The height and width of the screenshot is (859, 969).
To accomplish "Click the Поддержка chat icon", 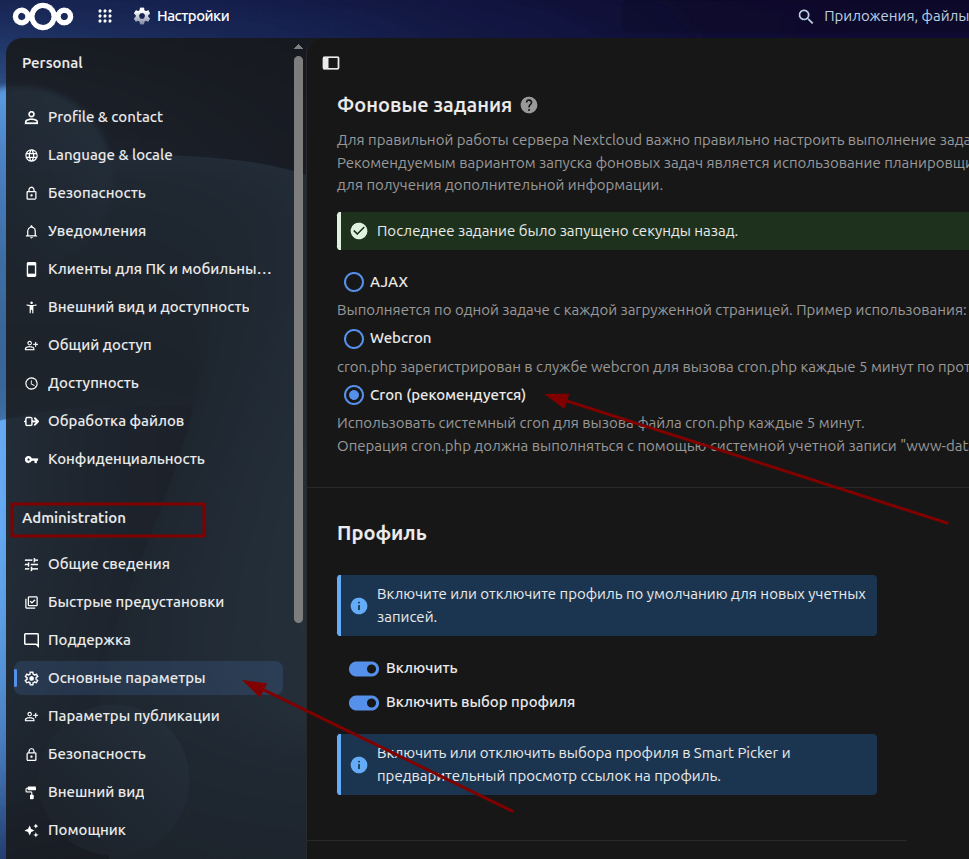I will click(32, 640).
